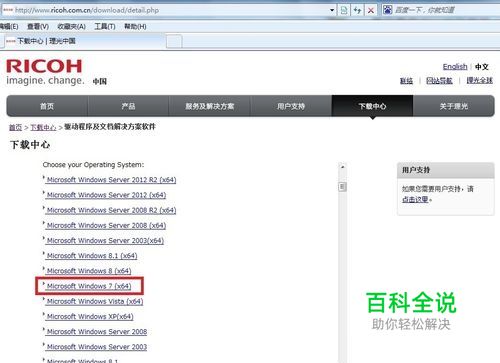
Task: Click the red stop loading icon
Action: click(371, 10)
